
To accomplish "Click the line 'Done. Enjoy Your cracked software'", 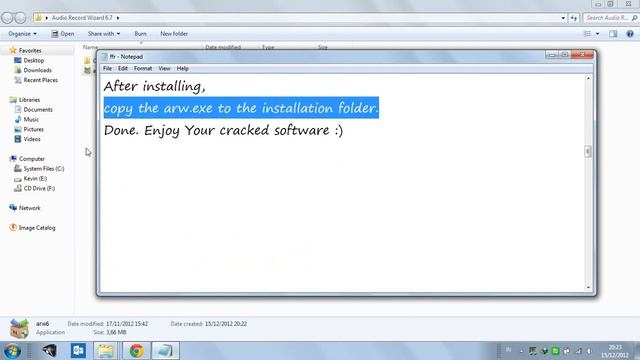I will [223, 130].
